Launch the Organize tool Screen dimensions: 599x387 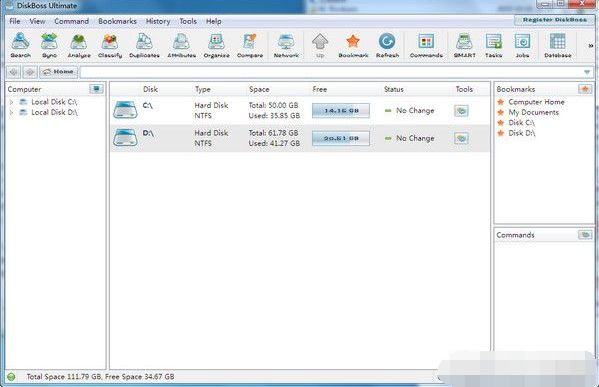216,45
